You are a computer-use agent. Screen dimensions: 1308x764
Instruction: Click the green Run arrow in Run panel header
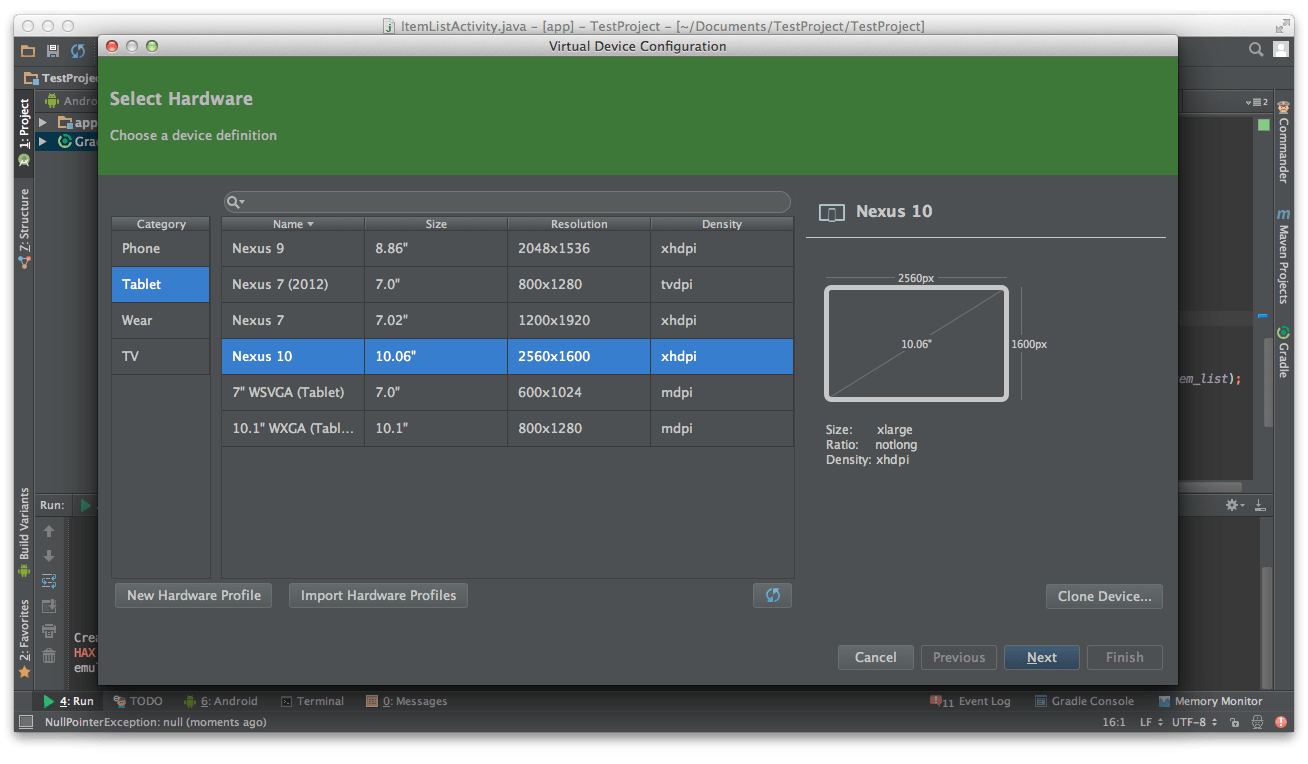coord(86,506)
